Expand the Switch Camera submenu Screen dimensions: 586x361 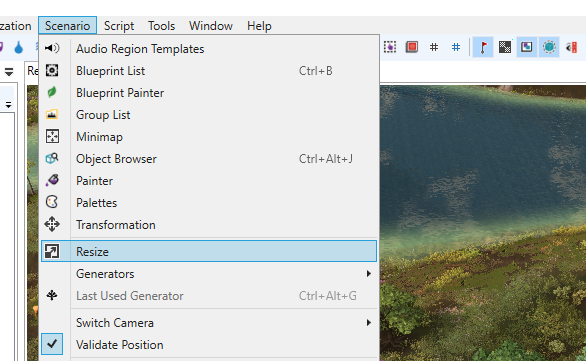coord(209,323)
